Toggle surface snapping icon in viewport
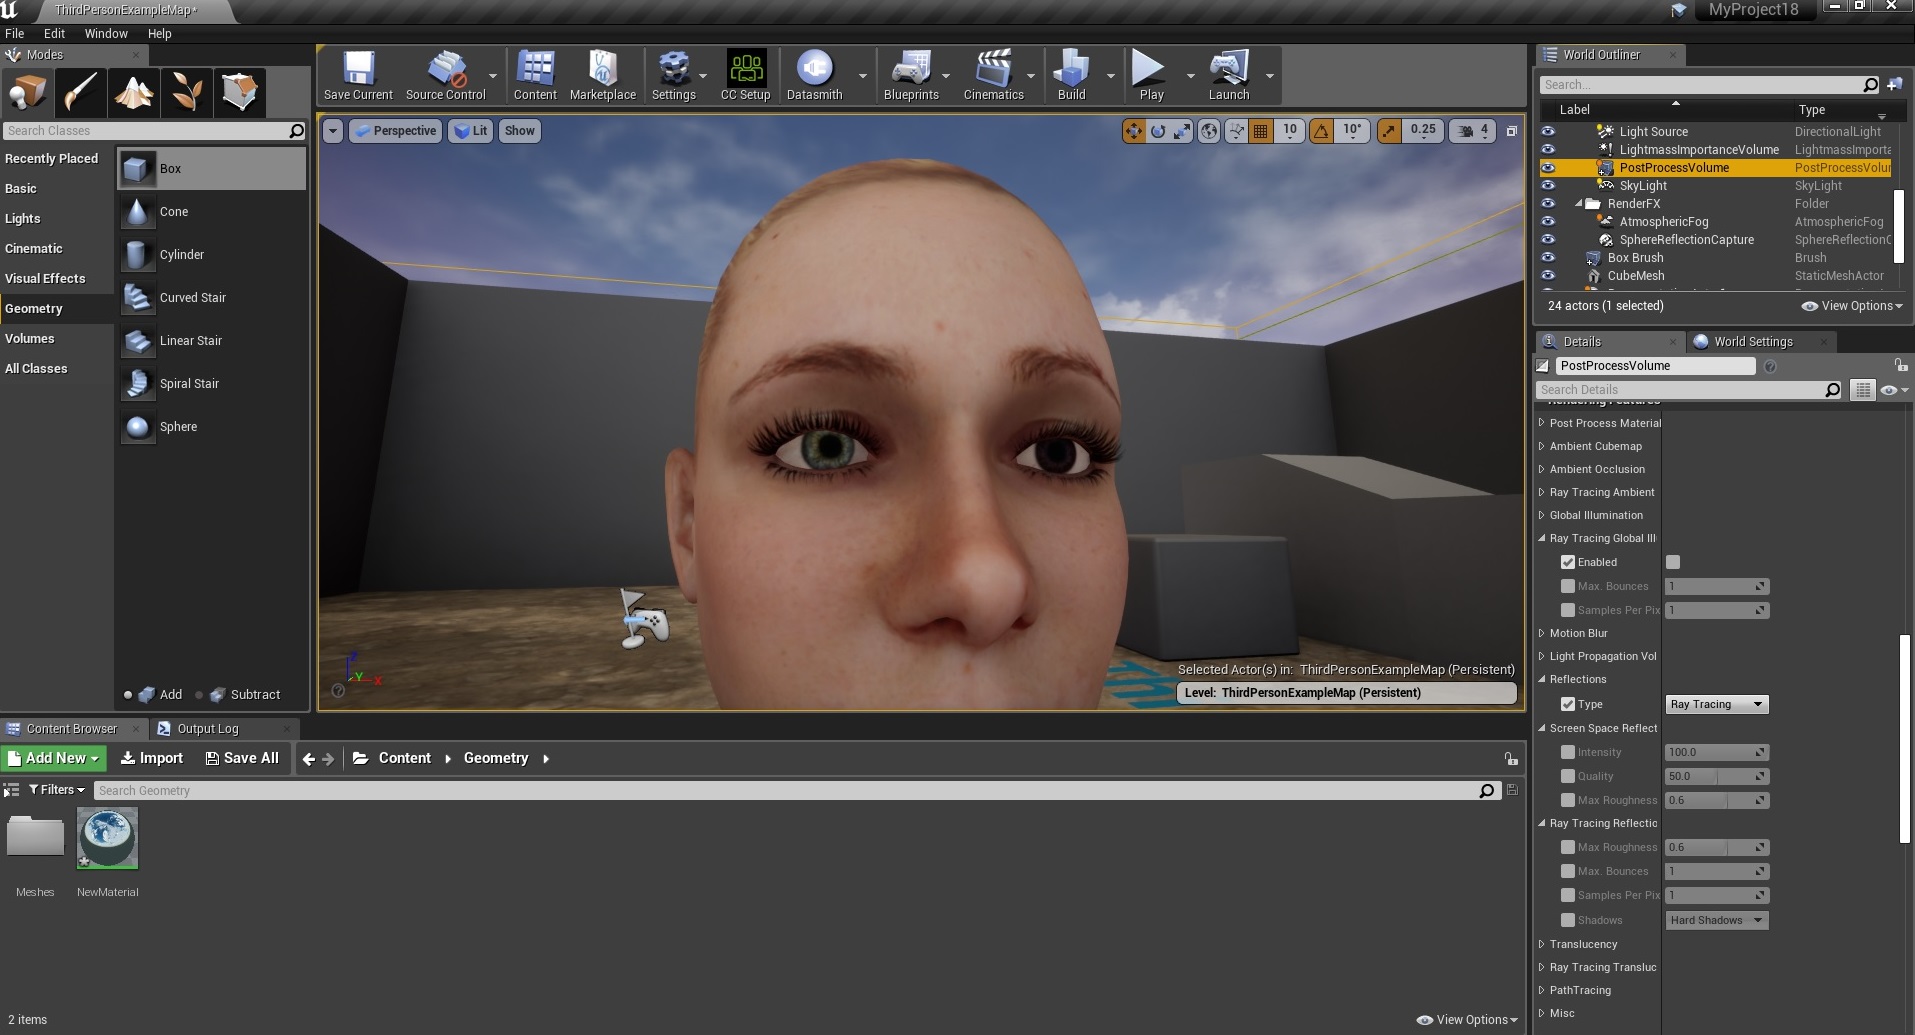Viewport: 1915px width, 1035px height. (1236, 130)
